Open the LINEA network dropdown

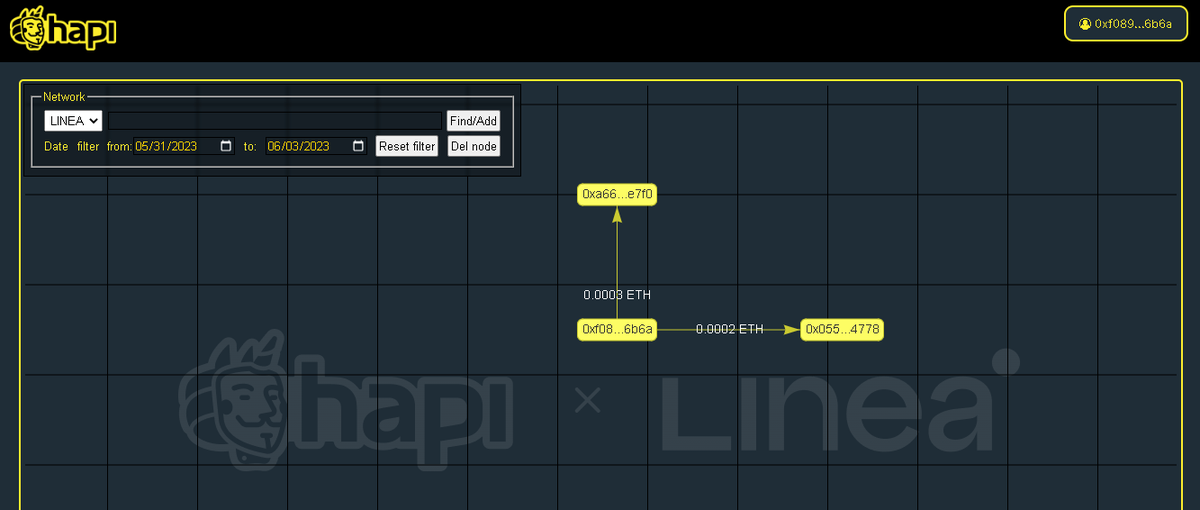coord(73,120)
